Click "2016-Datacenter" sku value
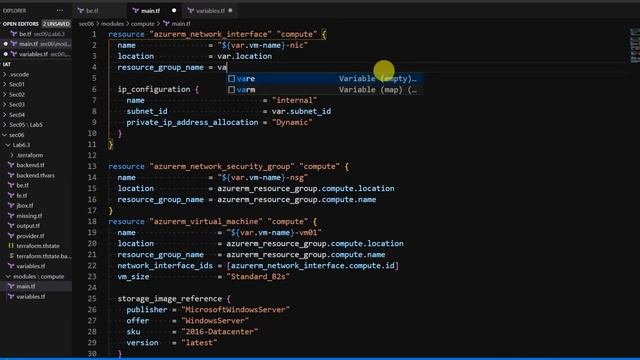The image size is (640, 360). point(220,332)
